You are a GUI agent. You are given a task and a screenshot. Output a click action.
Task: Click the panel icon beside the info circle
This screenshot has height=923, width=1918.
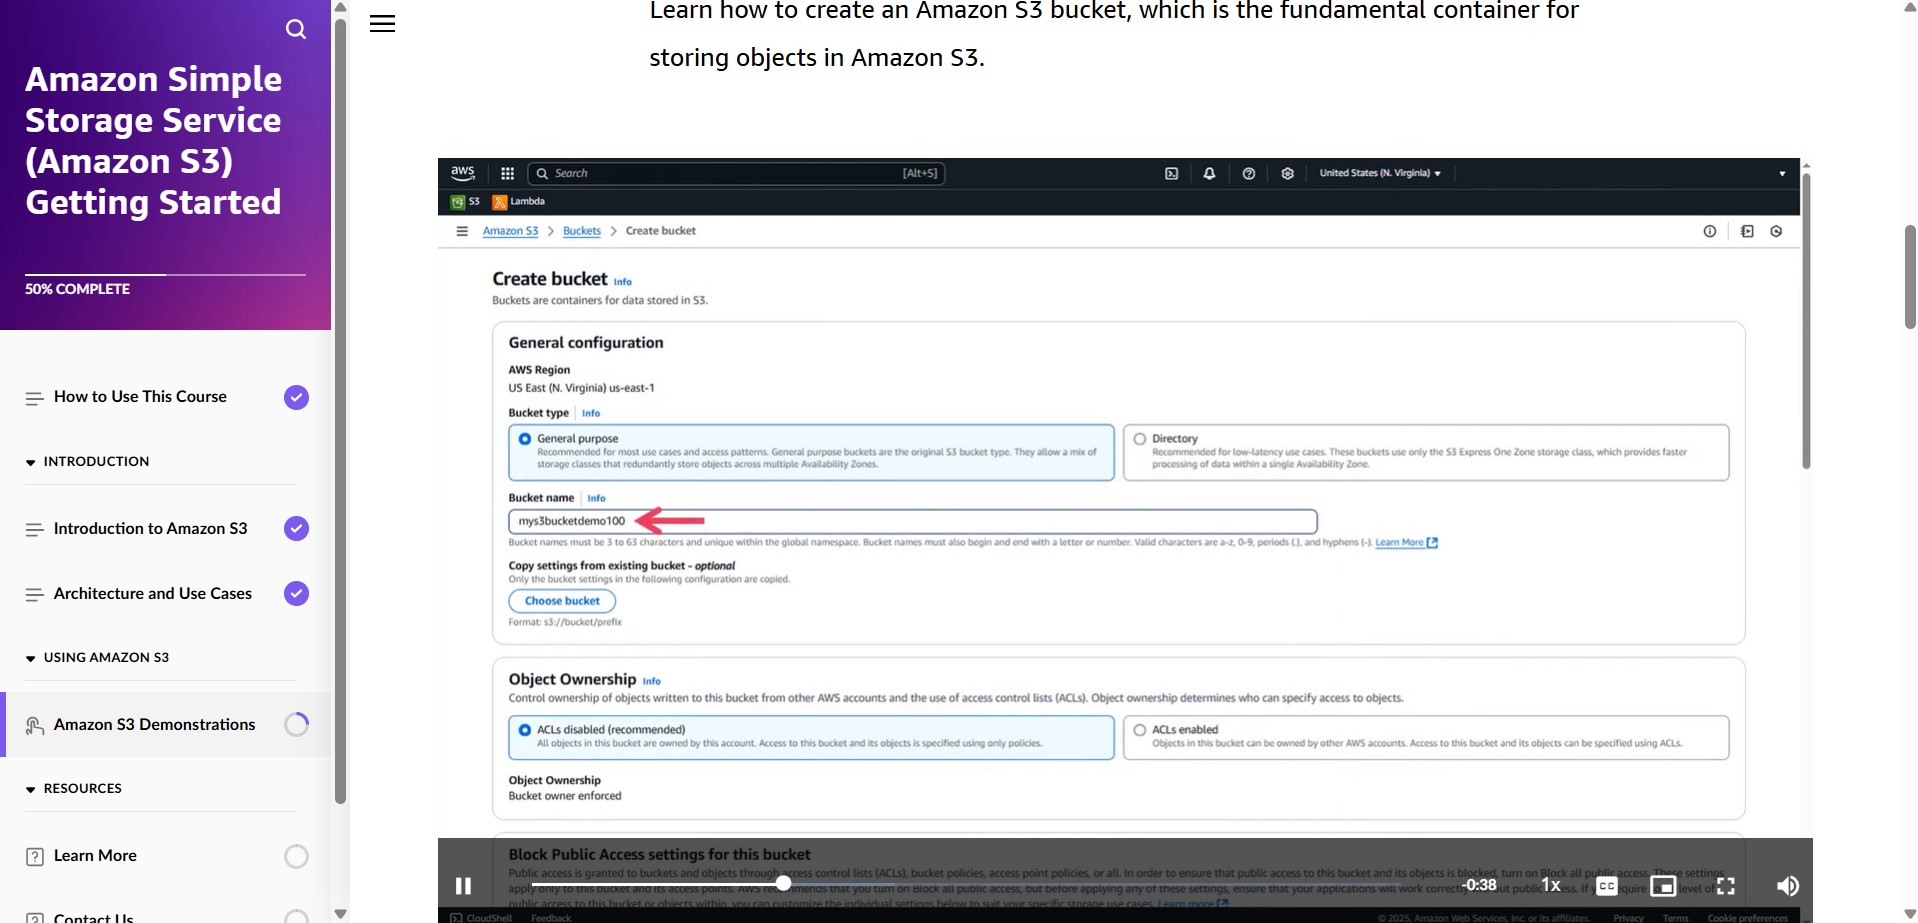[1747, 231]
